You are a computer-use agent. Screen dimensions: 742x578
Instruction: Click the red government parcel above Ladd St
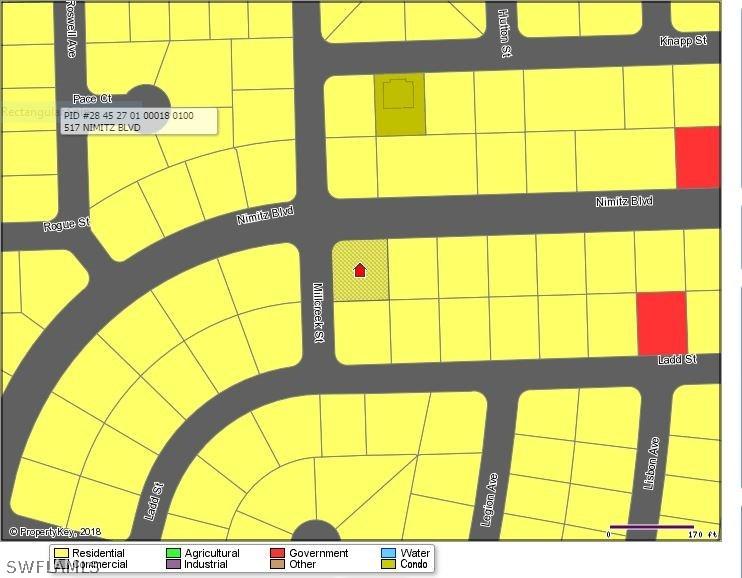662,323
